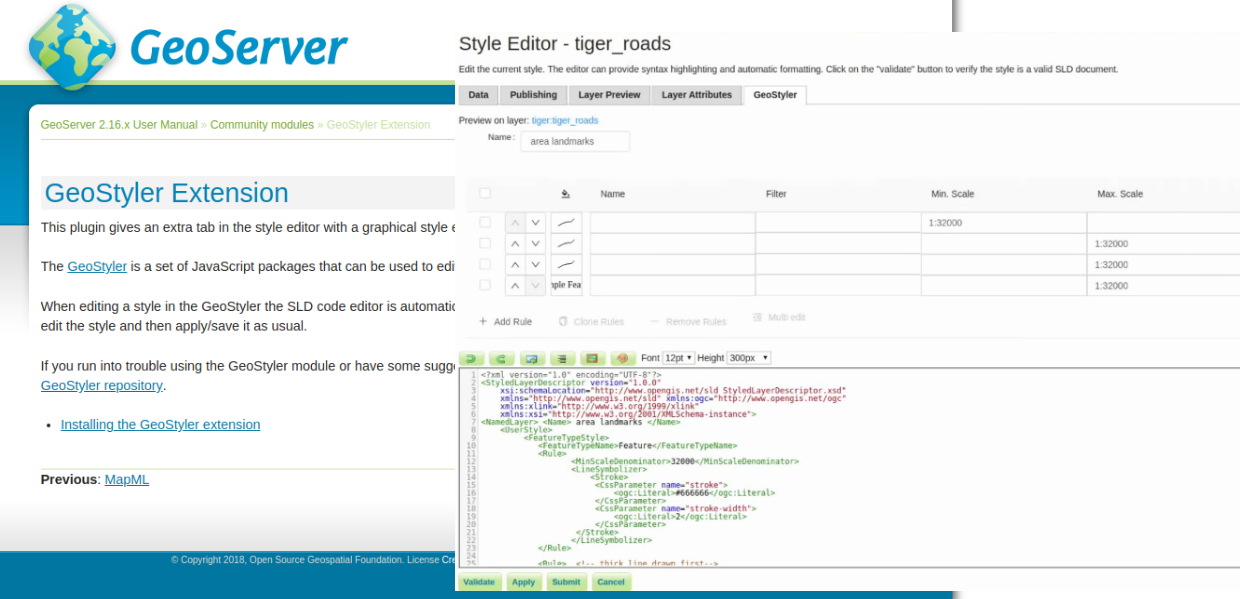Tick the checkbox of the third rule row
The width and height of the screenshot is (1240, 599).
tap(485, 264)
